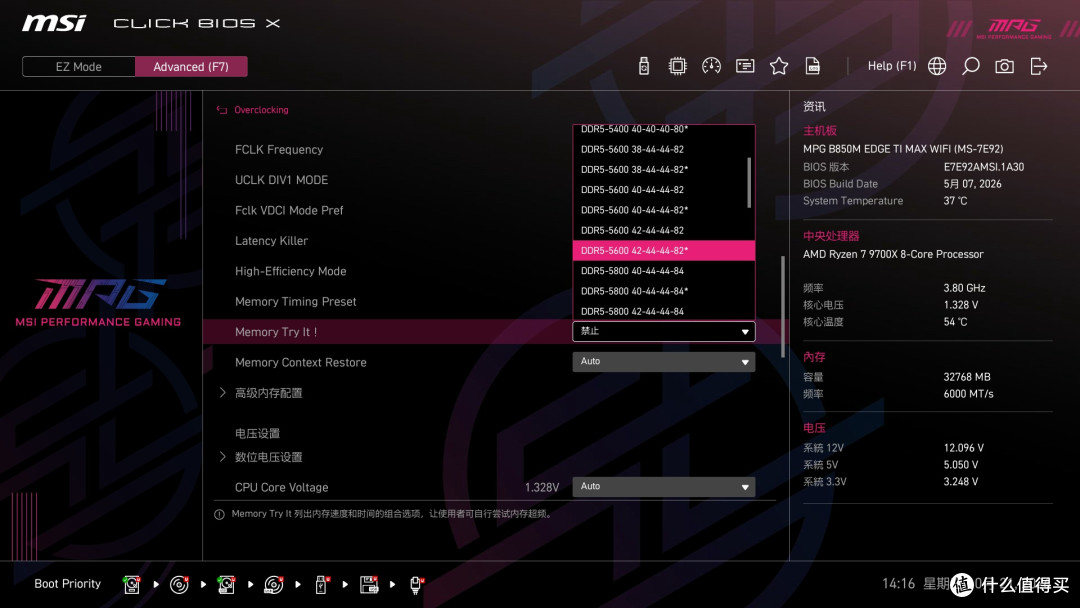Choose DDR5-5600 42-44-44-82 without asterisk
Screen dimensions: 1080x608
tap(663, 230)
